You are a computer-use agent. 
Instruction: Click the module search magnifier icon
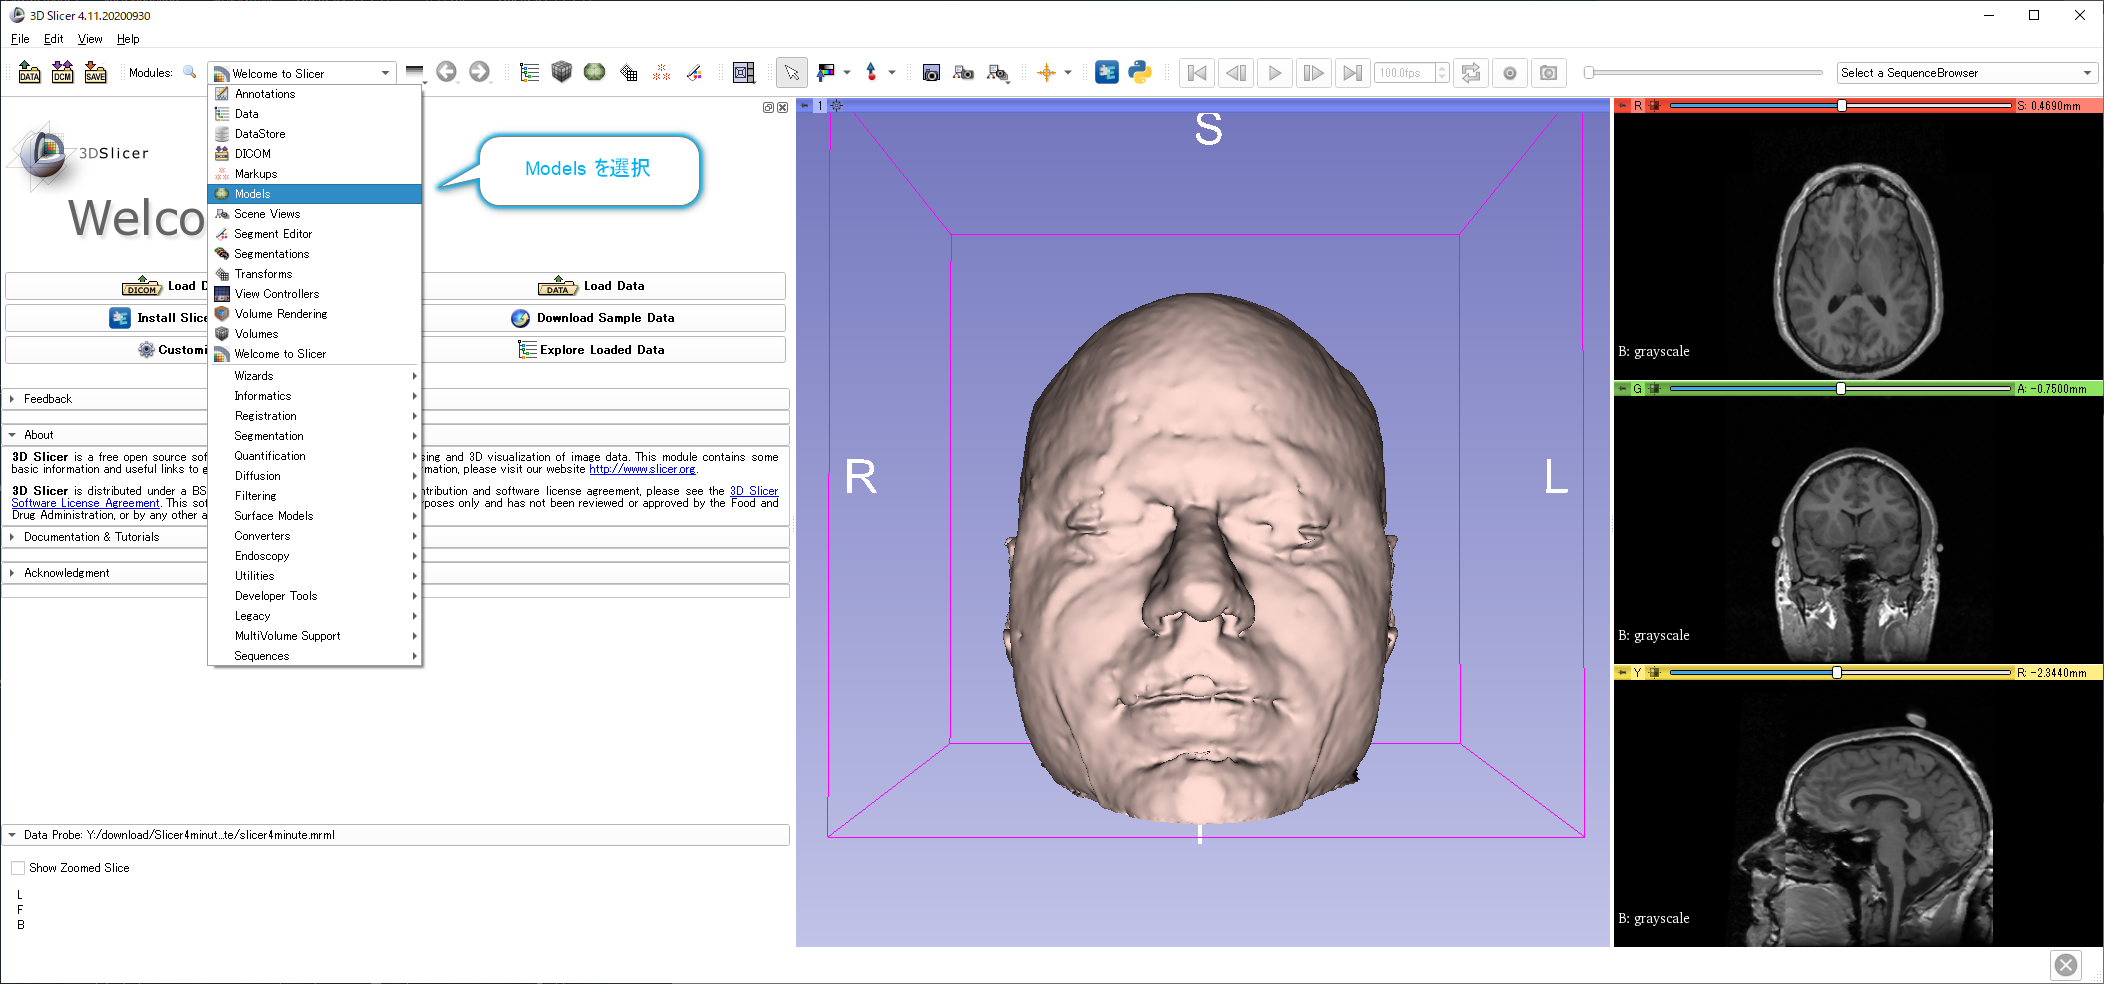[189, 73]
